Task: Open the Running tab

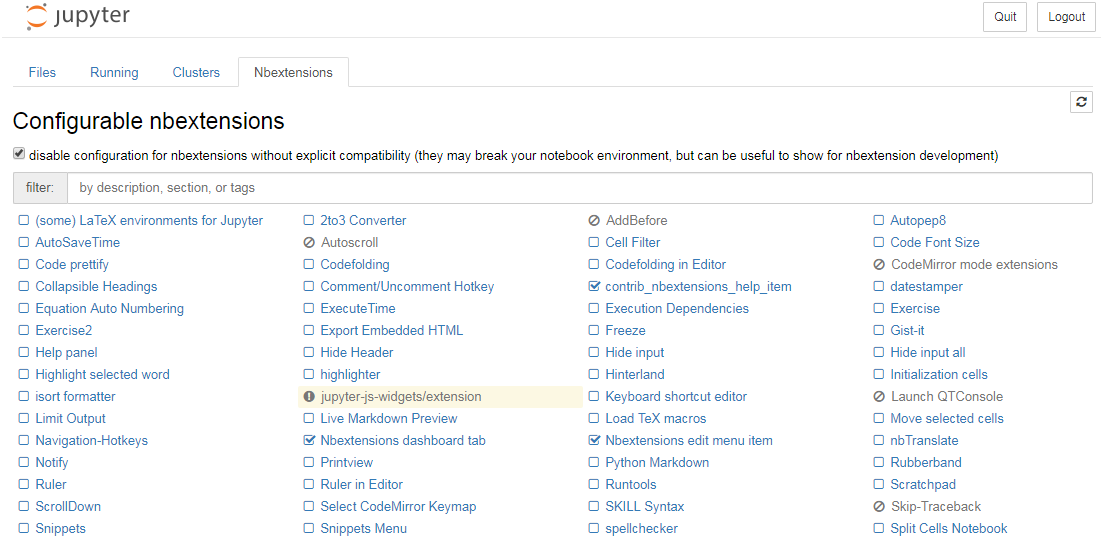Action: coord(114,72)
